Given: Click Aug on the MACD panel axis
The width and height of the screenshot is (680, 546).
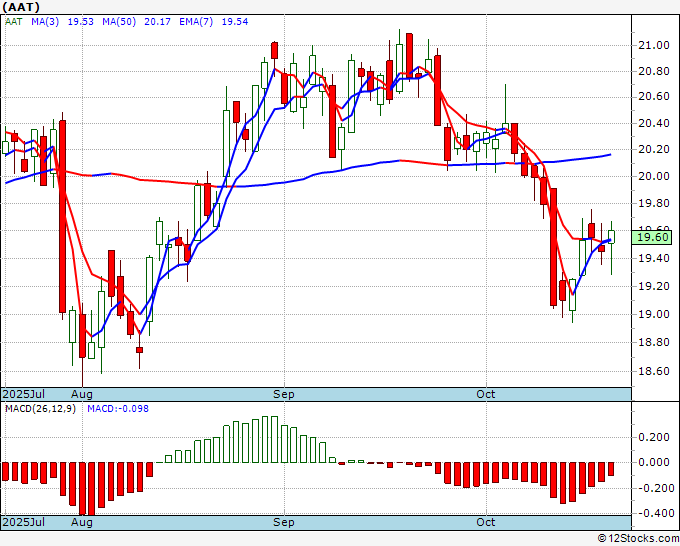Looking at the screenshot, I should click(x=82, y=522).
